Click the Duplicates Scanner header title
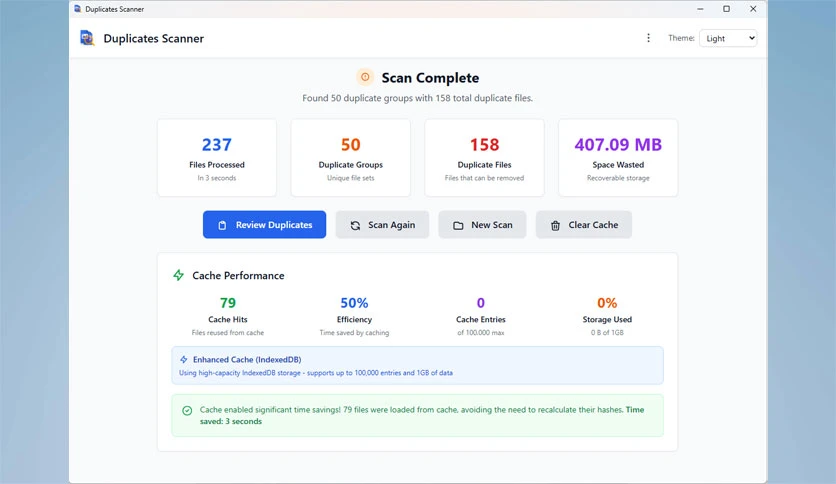Image resolution: width=836 pixels, height=484 pixels. coord(154,38)
